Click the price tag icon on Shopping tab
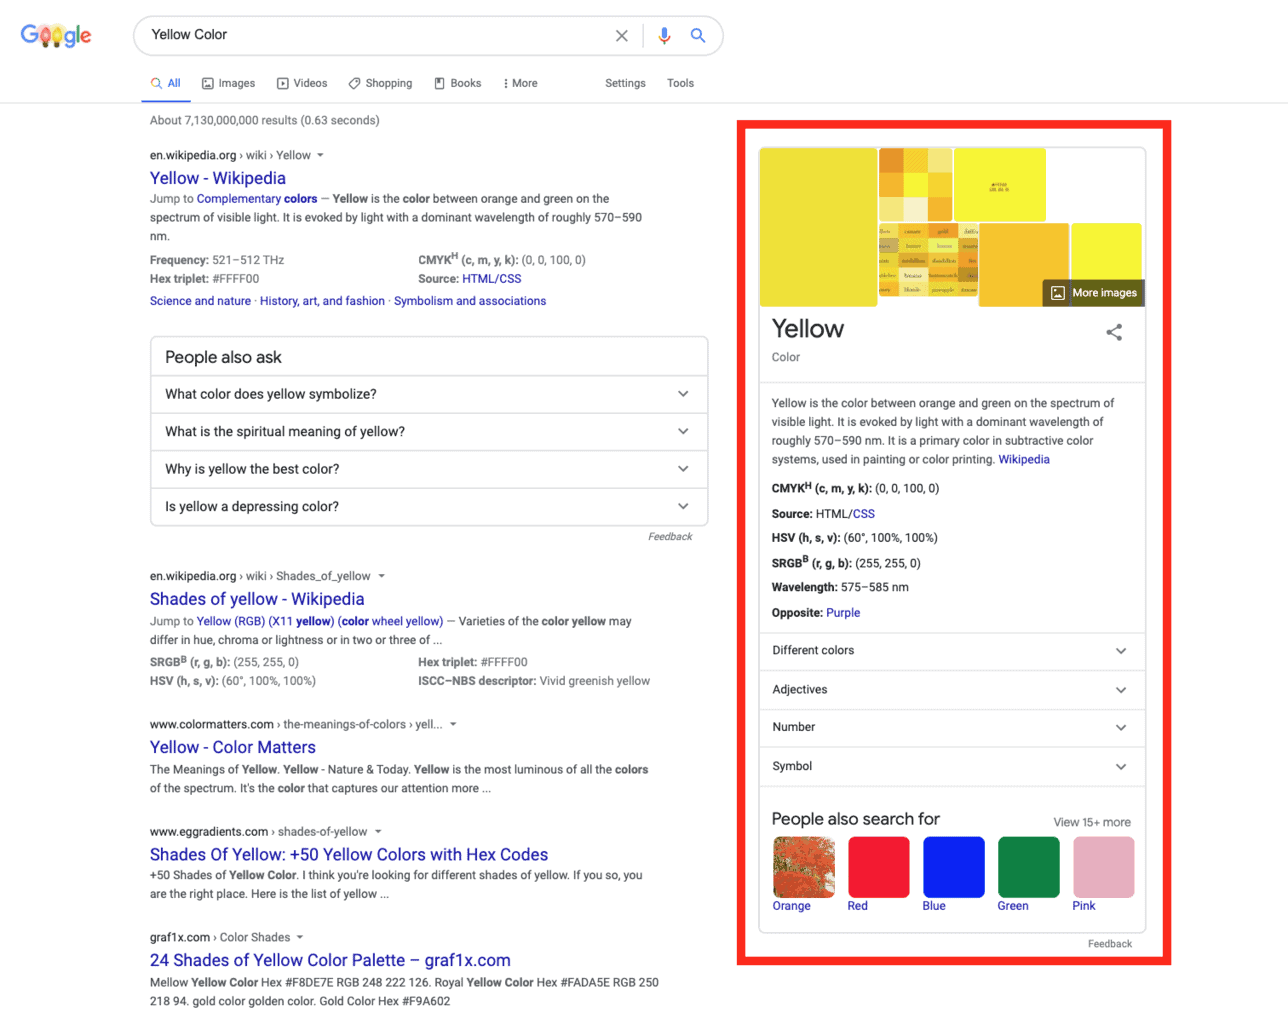The height and width of the screenshot is (1024, 1288). point(353,83)
